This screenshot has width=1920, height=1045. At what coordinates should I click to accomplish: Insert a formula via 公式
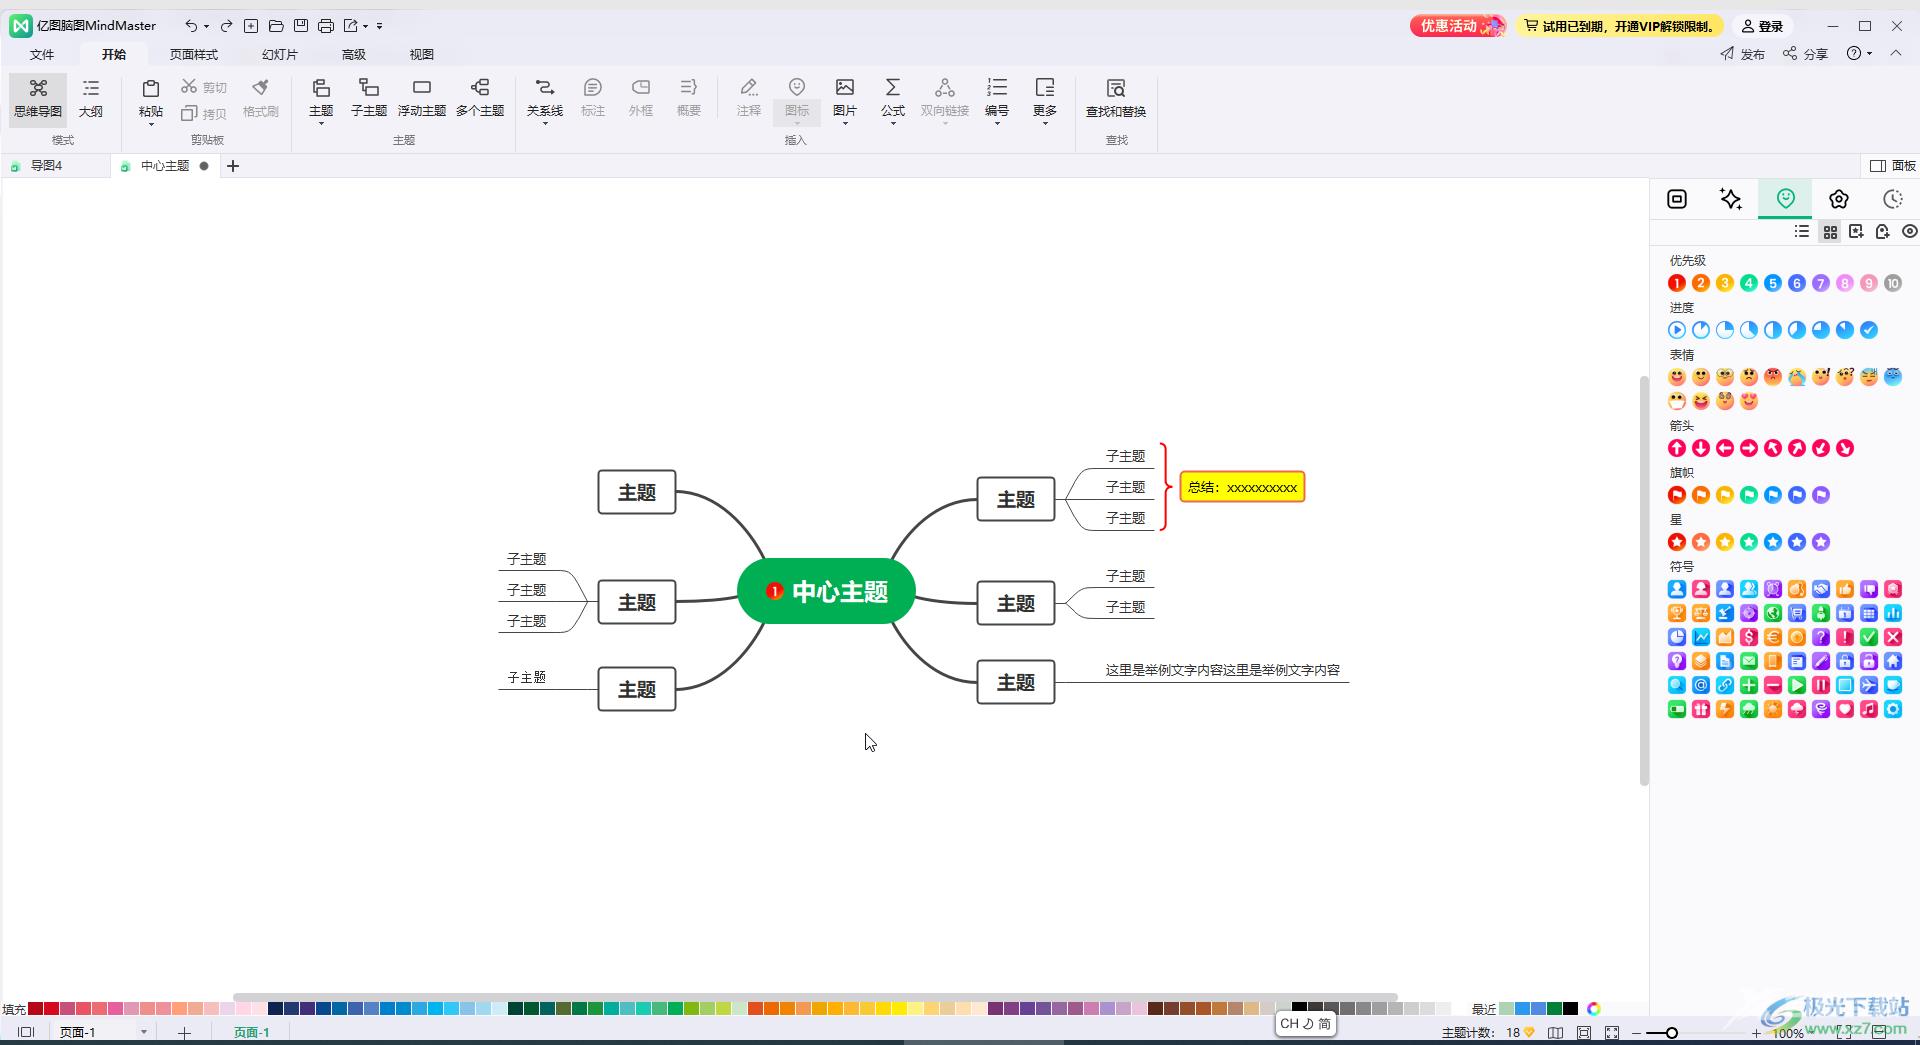tap(893, 98)
